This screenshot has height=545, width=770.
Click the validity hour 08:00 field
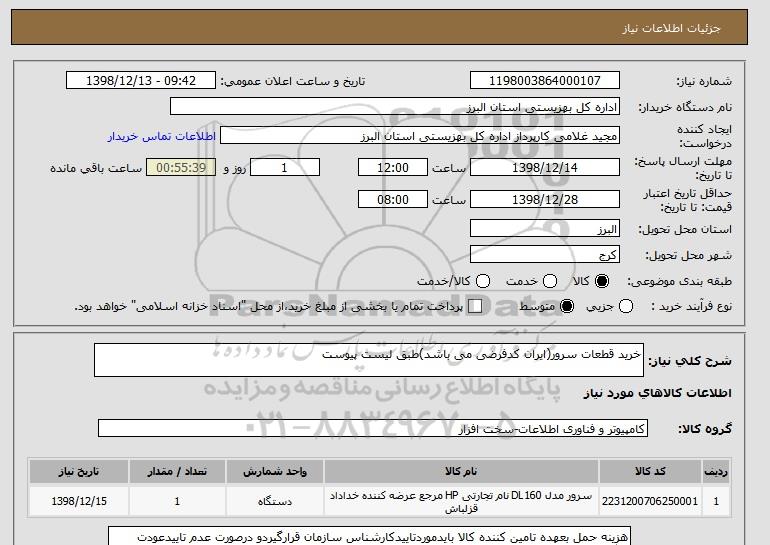(393, 199)
